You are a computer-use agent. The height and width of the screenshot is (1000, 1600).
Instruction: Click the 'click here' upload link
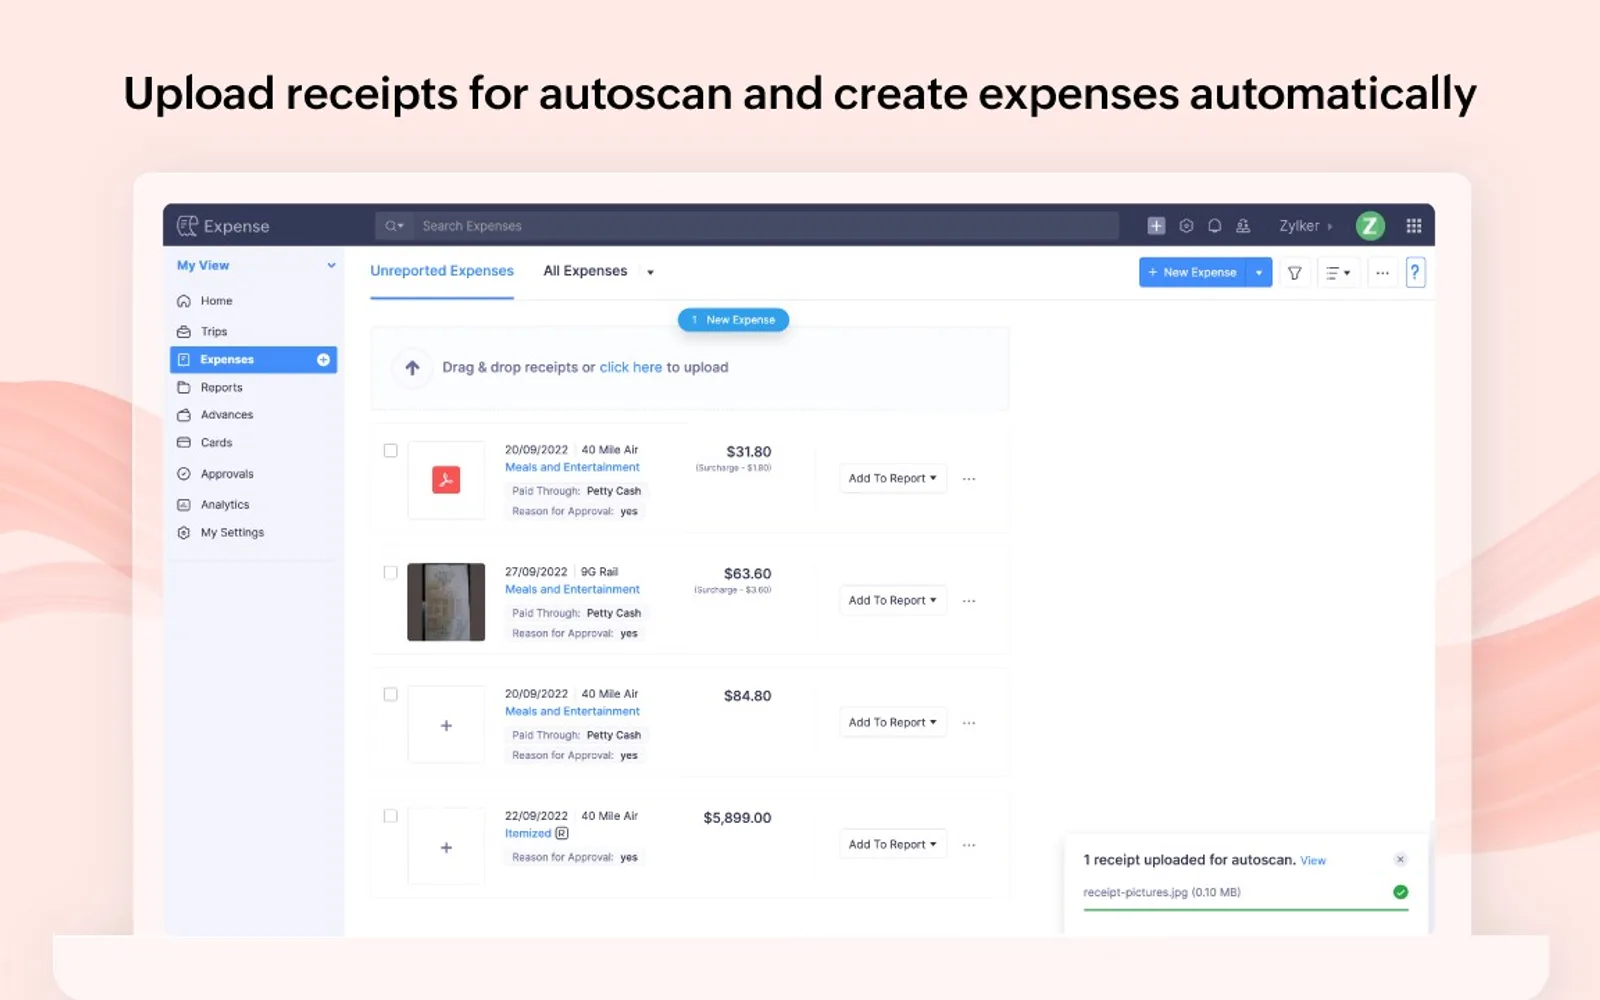[x=630, y=368]
